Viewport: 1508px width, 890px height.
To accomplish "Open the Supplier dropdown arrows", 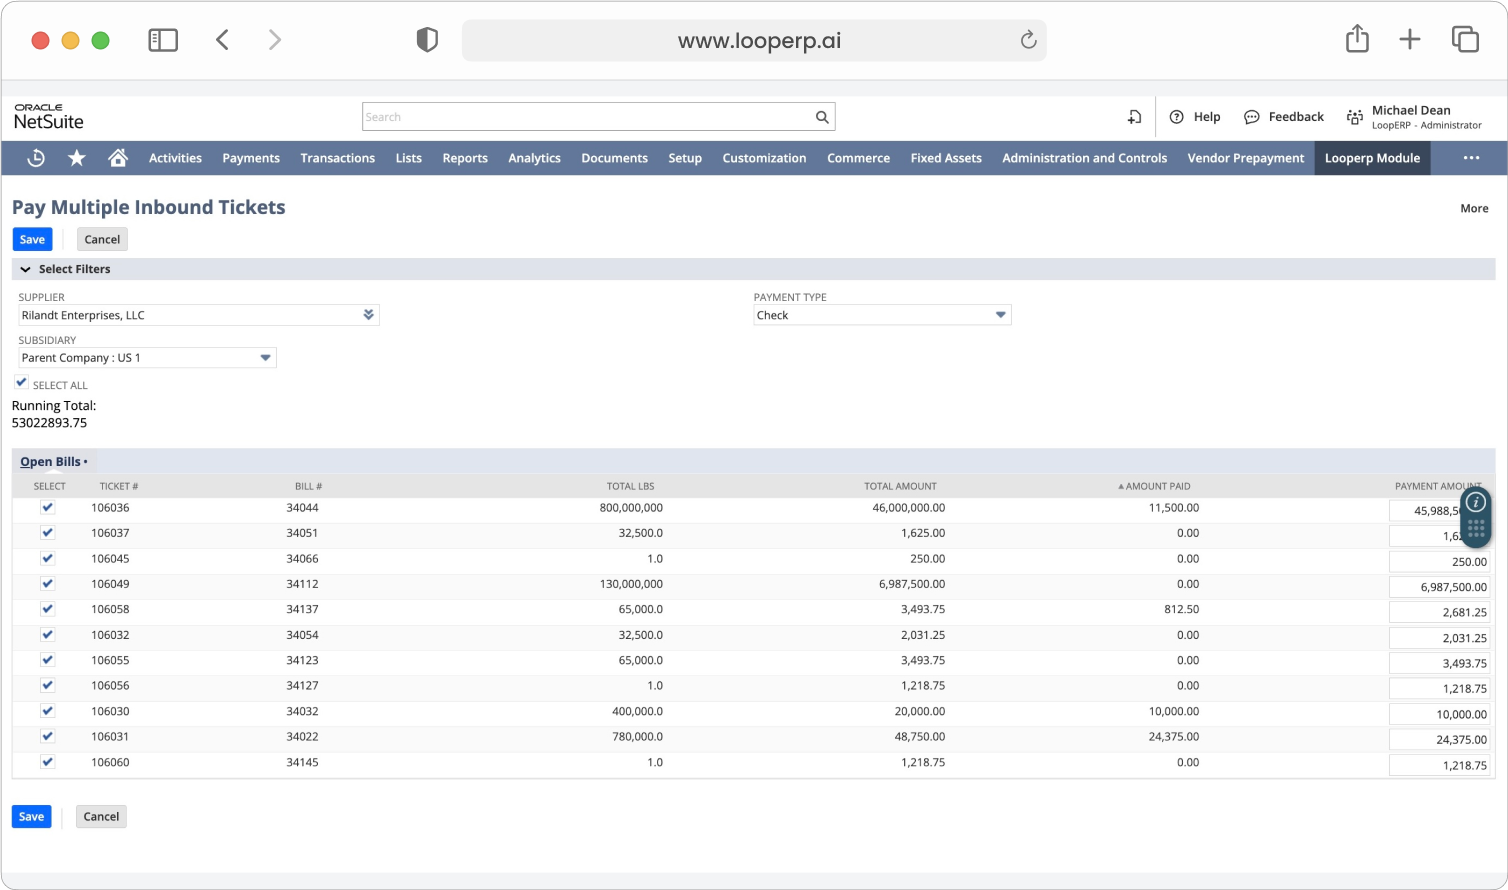I will point(369,315).
